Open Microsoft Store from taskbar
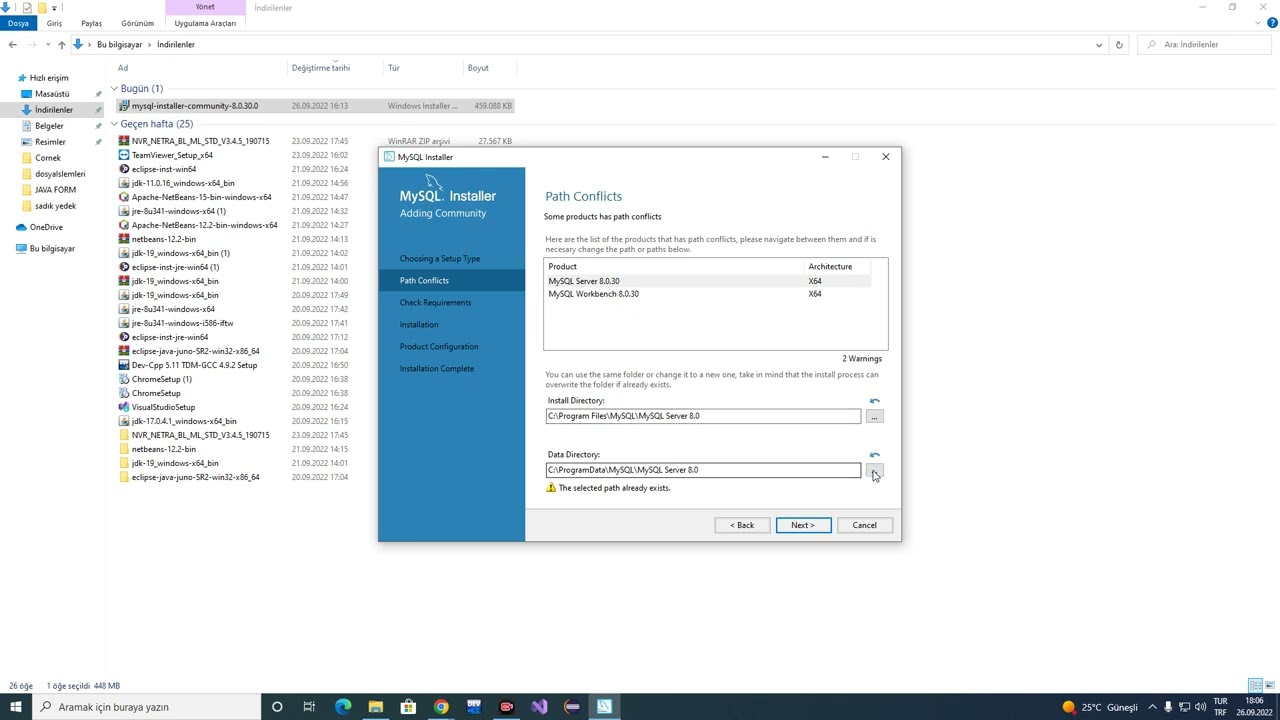This screenshot has width=1280, height=720. coord(408,707)
